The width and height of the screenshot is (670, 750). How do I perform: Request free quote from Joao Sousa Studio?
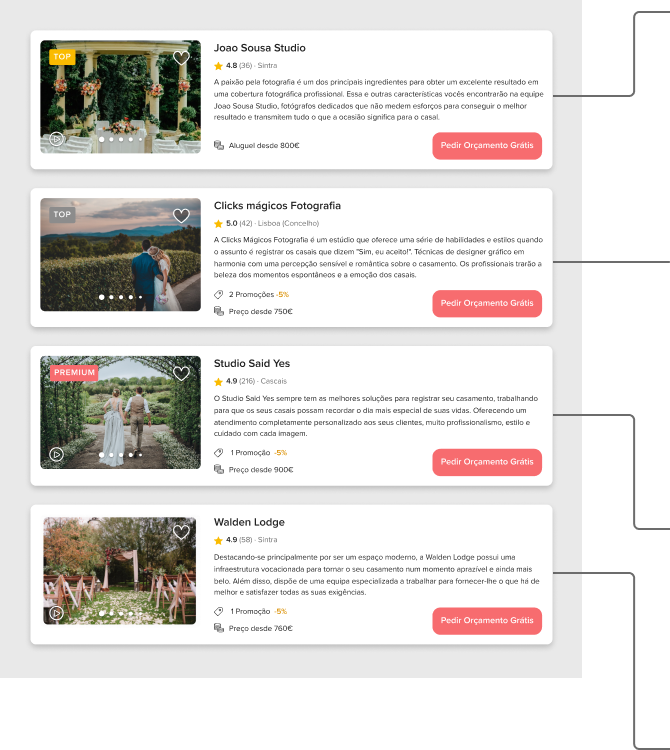click(x=487, y=146)
